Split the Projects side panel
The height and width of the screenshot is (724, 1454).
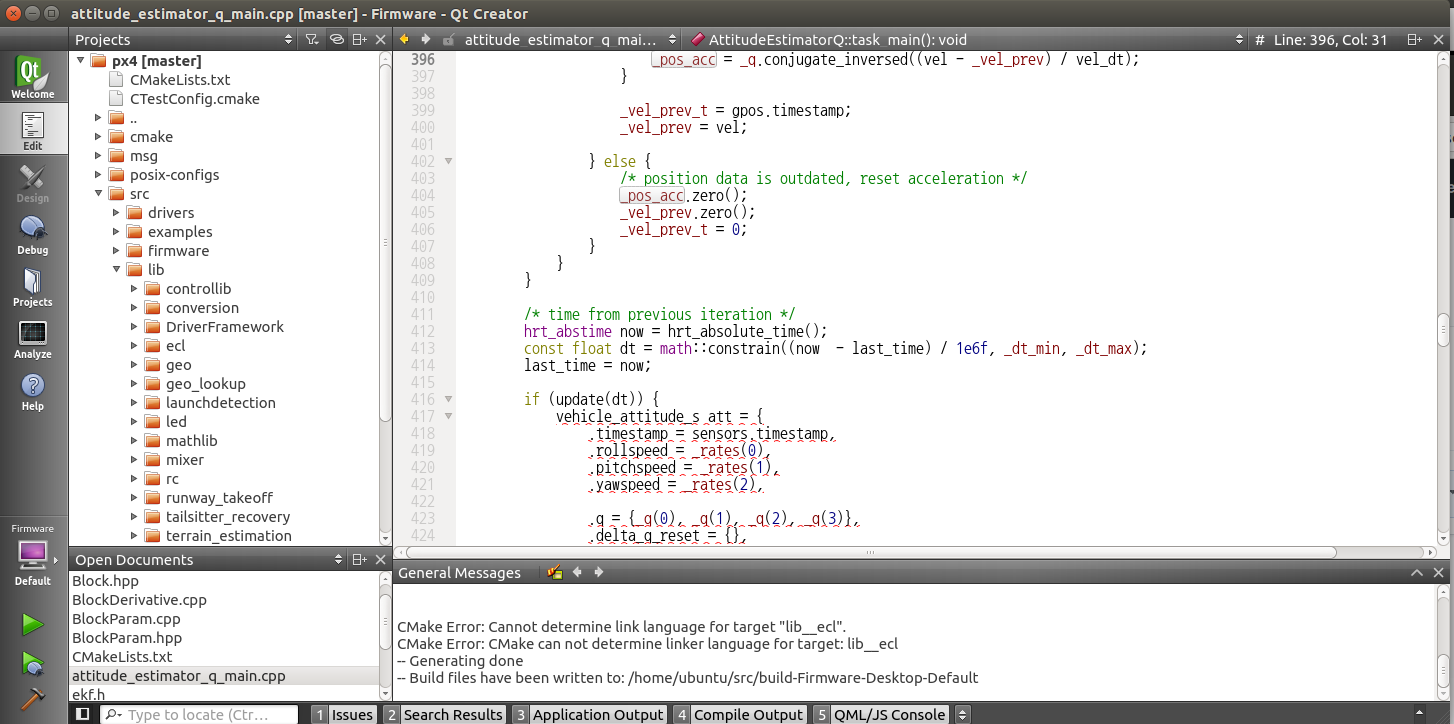(x=360, y=40)
